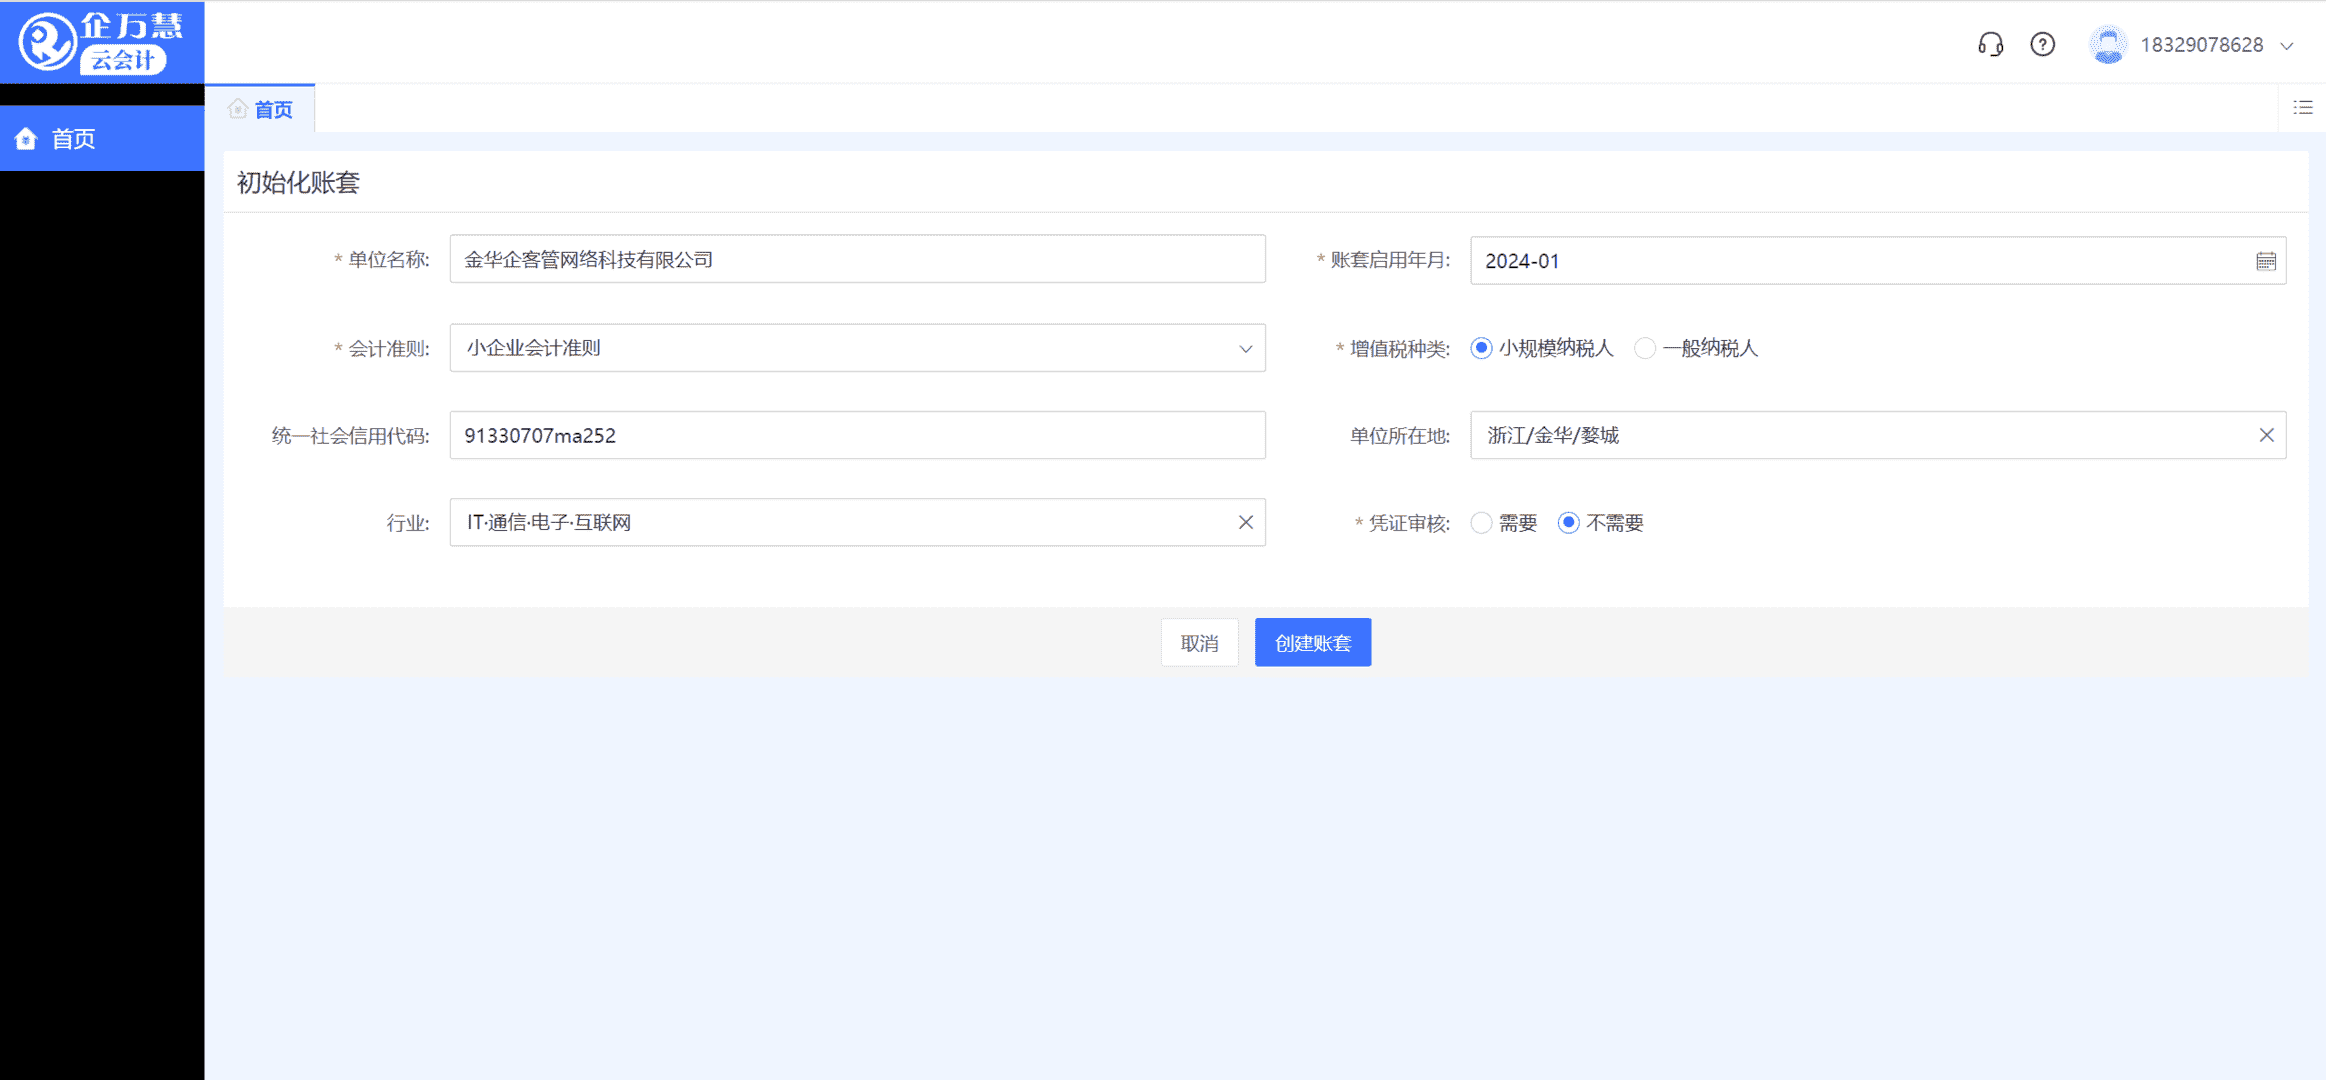Screen dimensions: 2326x1080
Task: Click the 取消 button
Action: (x=1199, y=643)
